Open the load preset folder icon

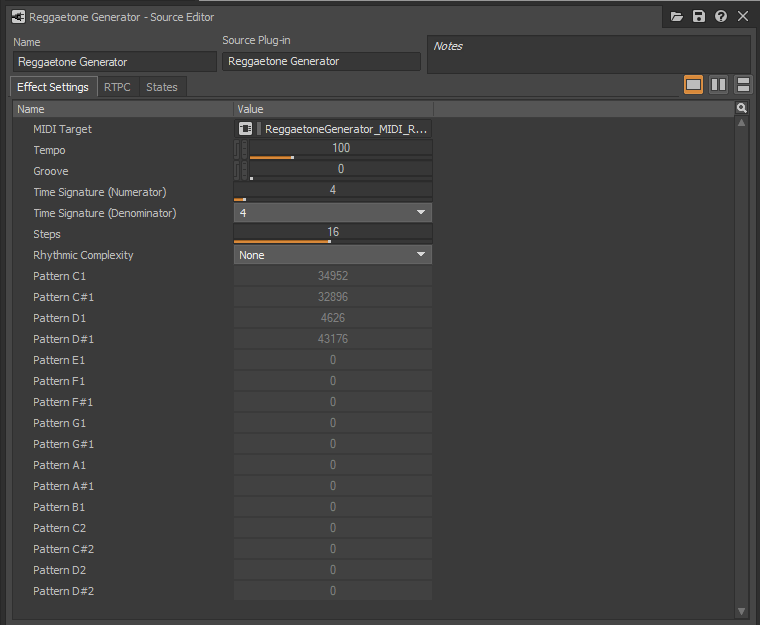(x=677, y=17)
